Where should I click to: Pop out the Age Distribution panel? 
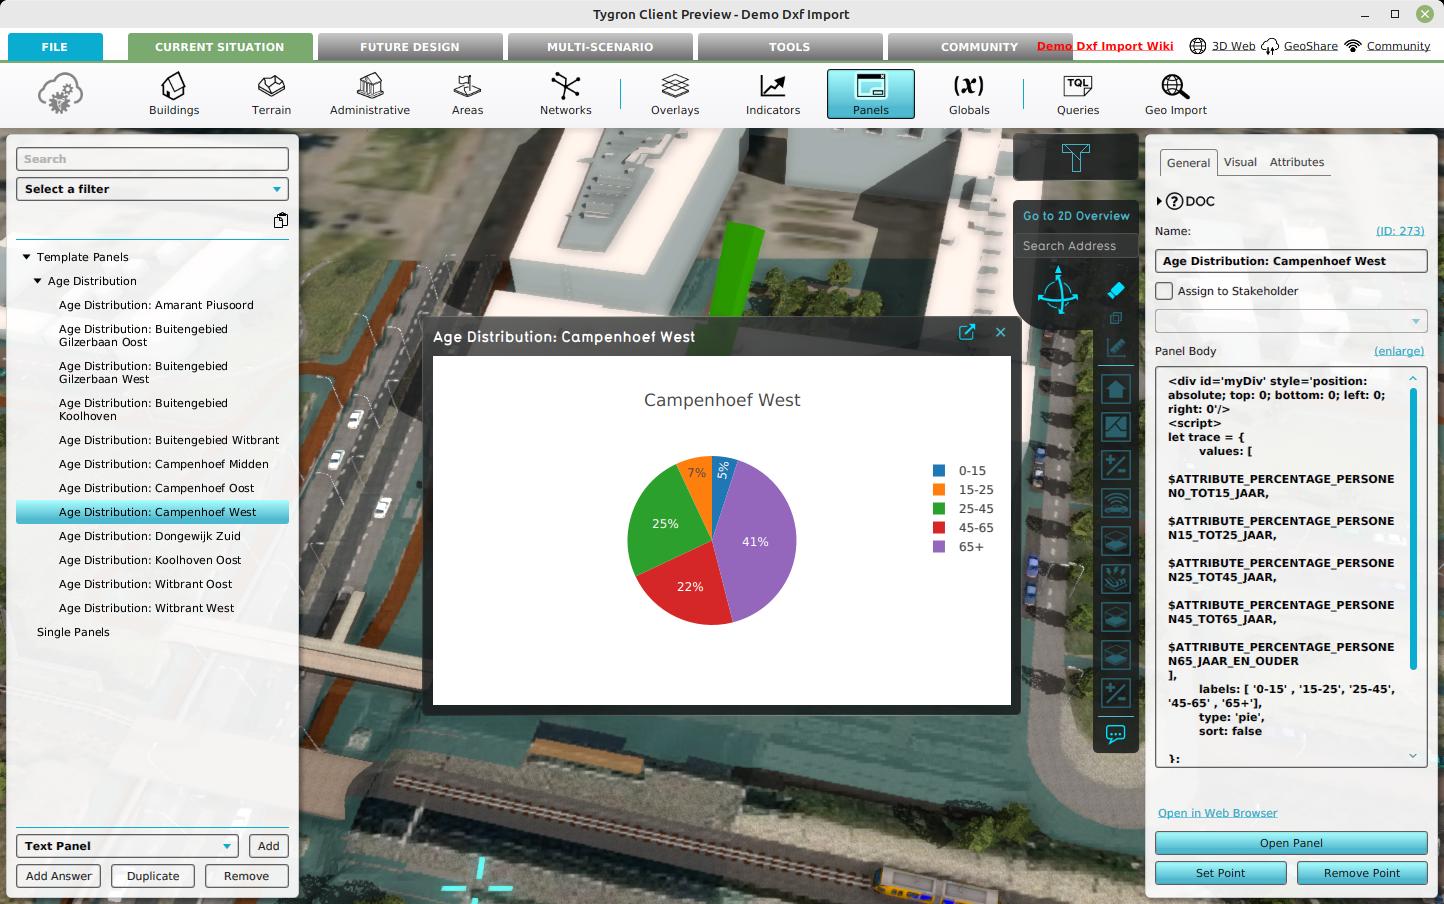[x=967, y=333]
